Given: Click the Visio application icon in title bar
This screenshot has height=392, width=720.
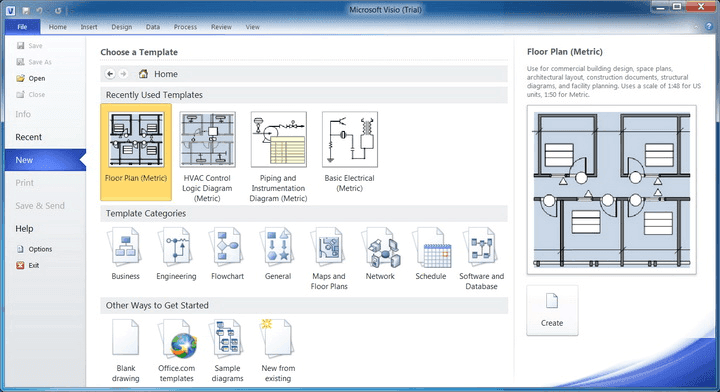Looking at the screenshot, I should pos(10,10).
